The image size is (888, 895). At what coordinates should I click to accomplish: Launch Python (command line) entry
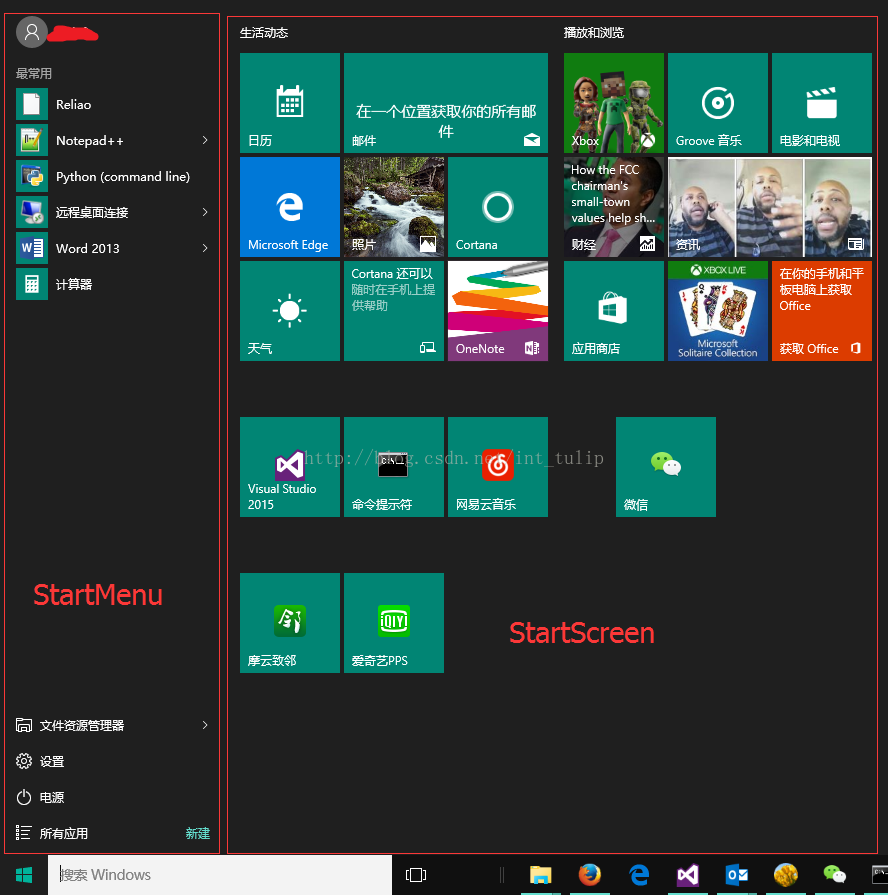112,176
